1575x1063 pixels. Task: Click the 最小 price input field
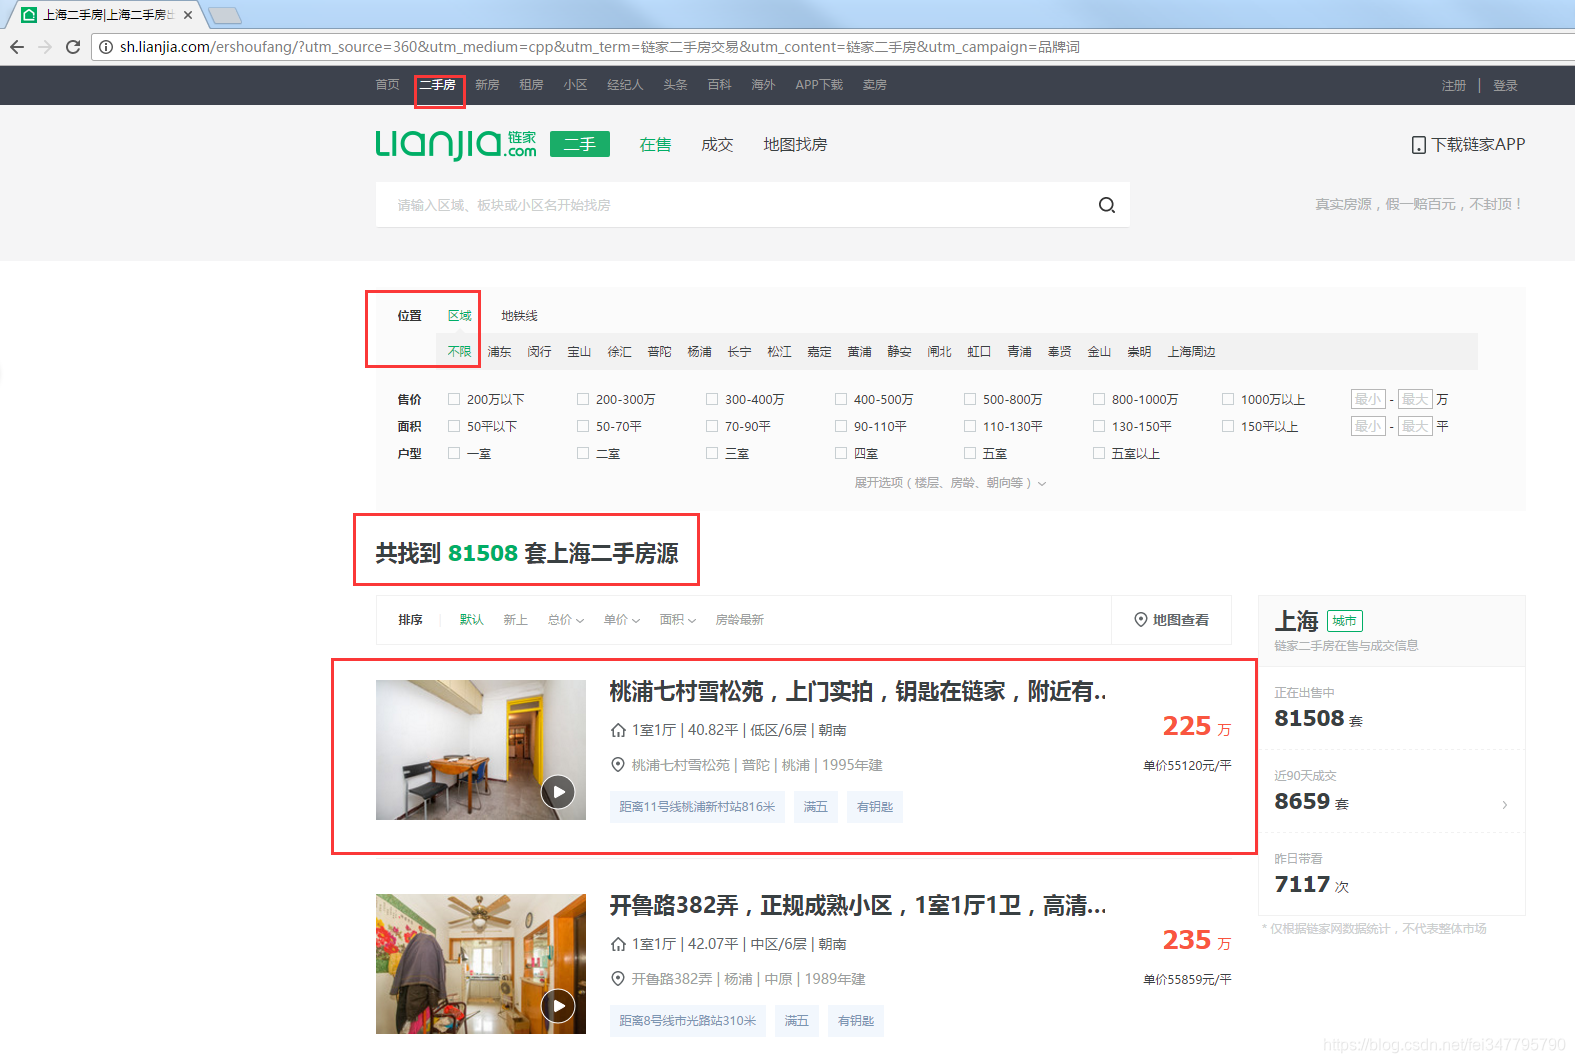1368,399
